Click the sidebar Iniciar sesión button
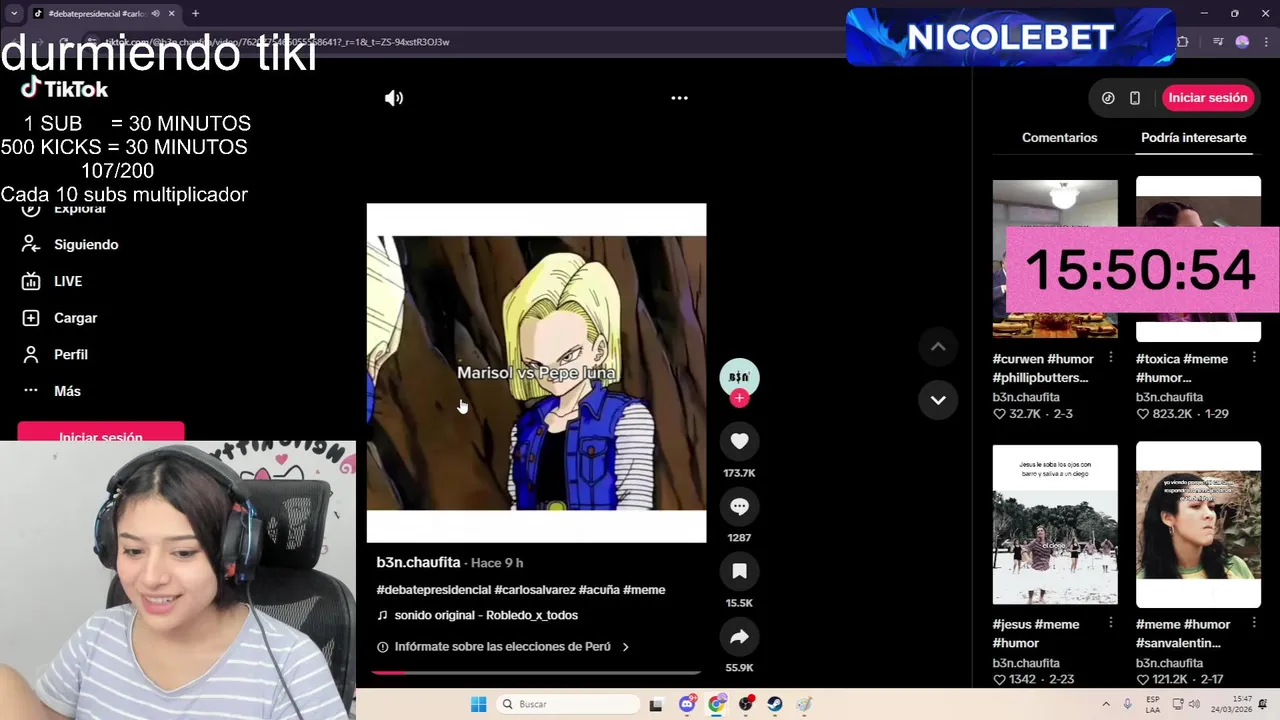The height and width of the screenshot is (720, 1280). click(100, 434)
